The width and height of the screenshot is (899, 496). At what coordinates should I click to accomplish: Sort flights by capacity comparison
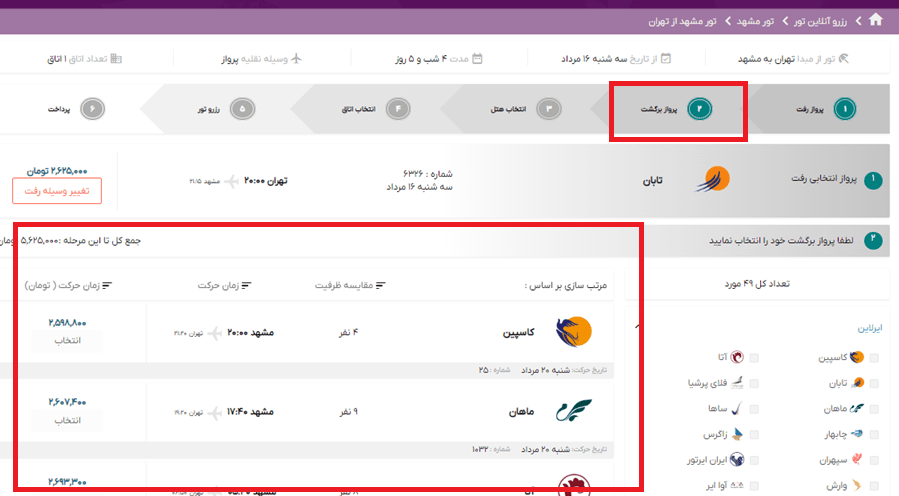(352, 285)
